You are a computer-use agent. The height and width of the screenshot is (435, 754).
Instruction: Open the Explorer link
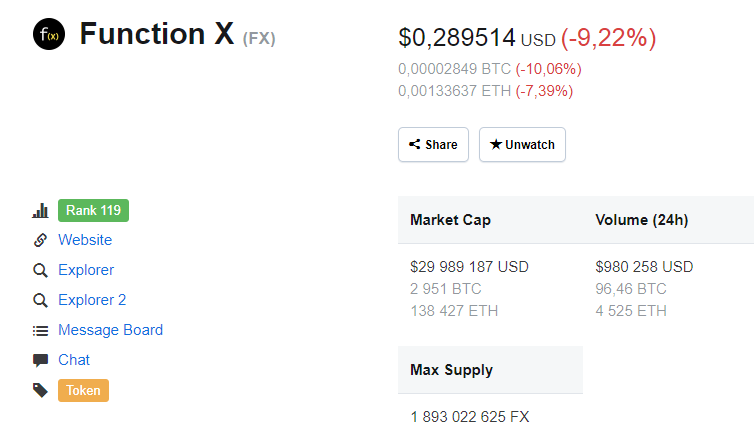86,270
